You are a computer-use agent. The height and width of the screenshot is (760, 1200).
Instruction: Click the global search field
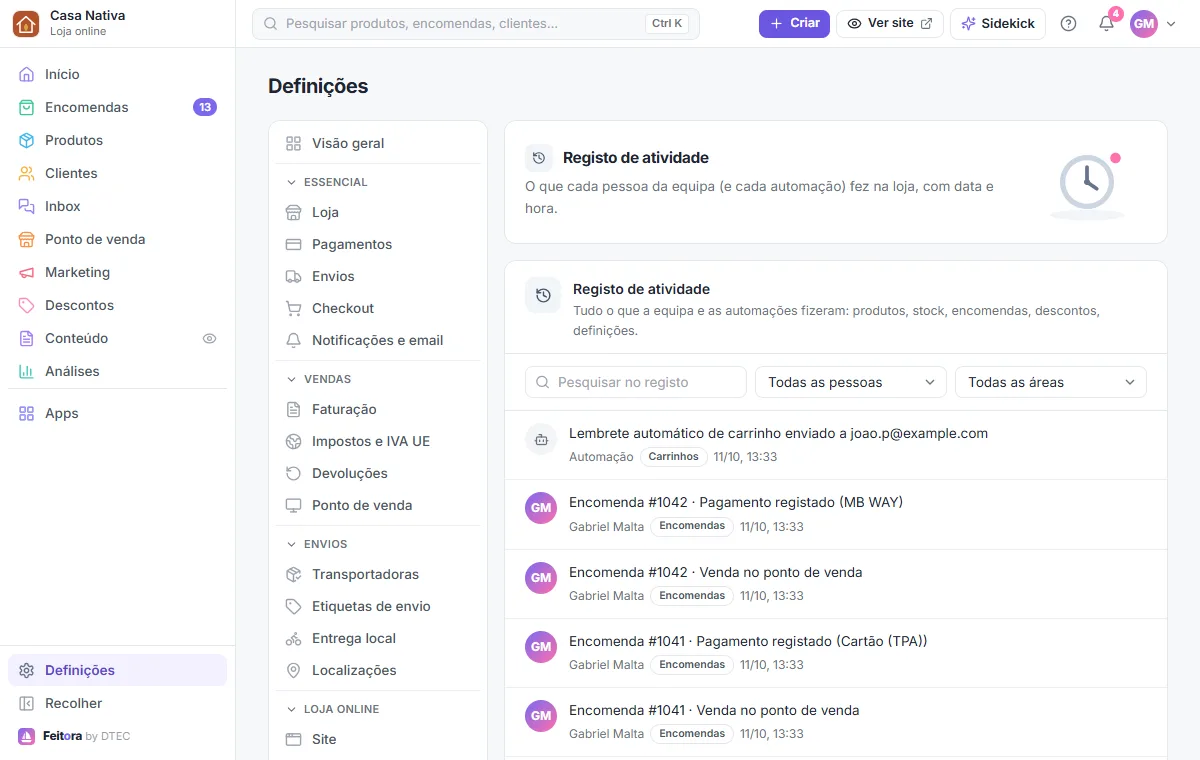click(x=476, y=24)
